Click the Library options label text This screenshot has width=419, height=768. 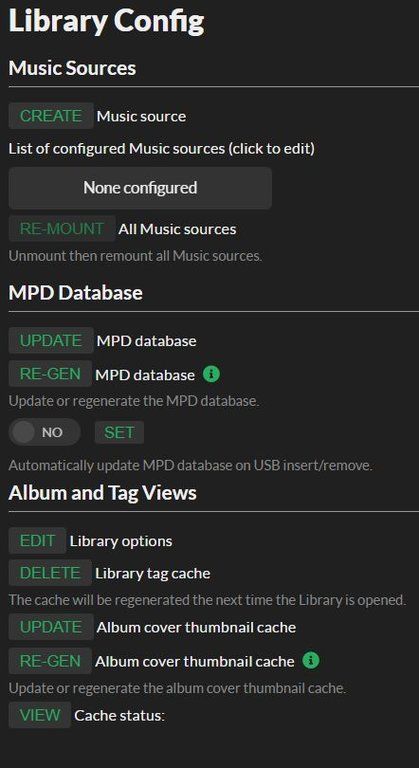coord(121,541)
